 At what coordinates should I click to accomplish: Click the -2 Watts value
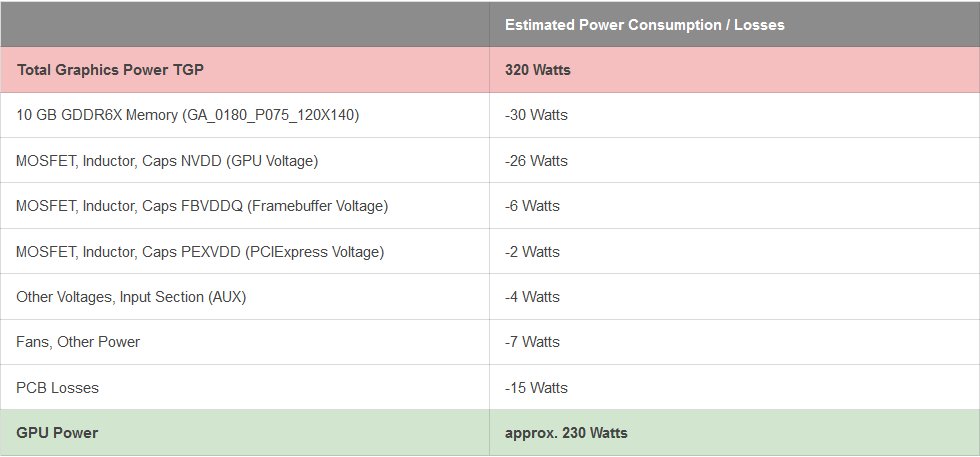point(532,251)
